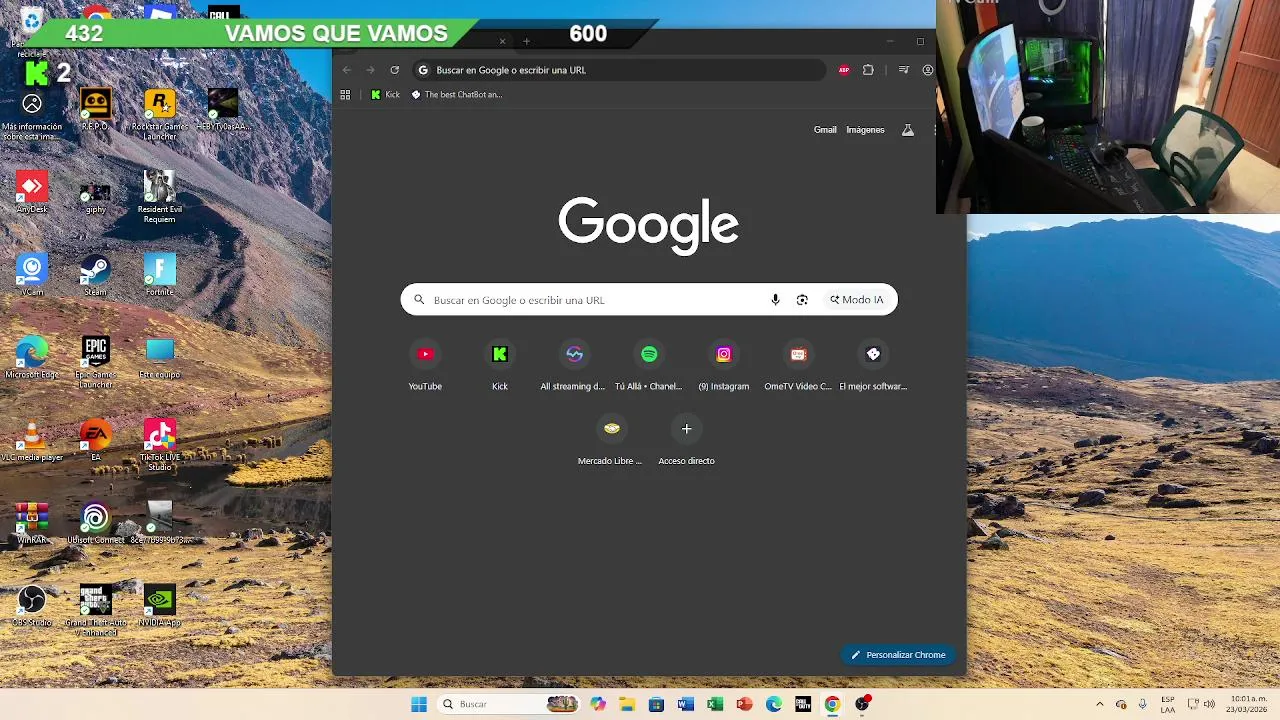Go forward in Chrome history
Screen dimensions: 1280x720
[x=370, y=70]
